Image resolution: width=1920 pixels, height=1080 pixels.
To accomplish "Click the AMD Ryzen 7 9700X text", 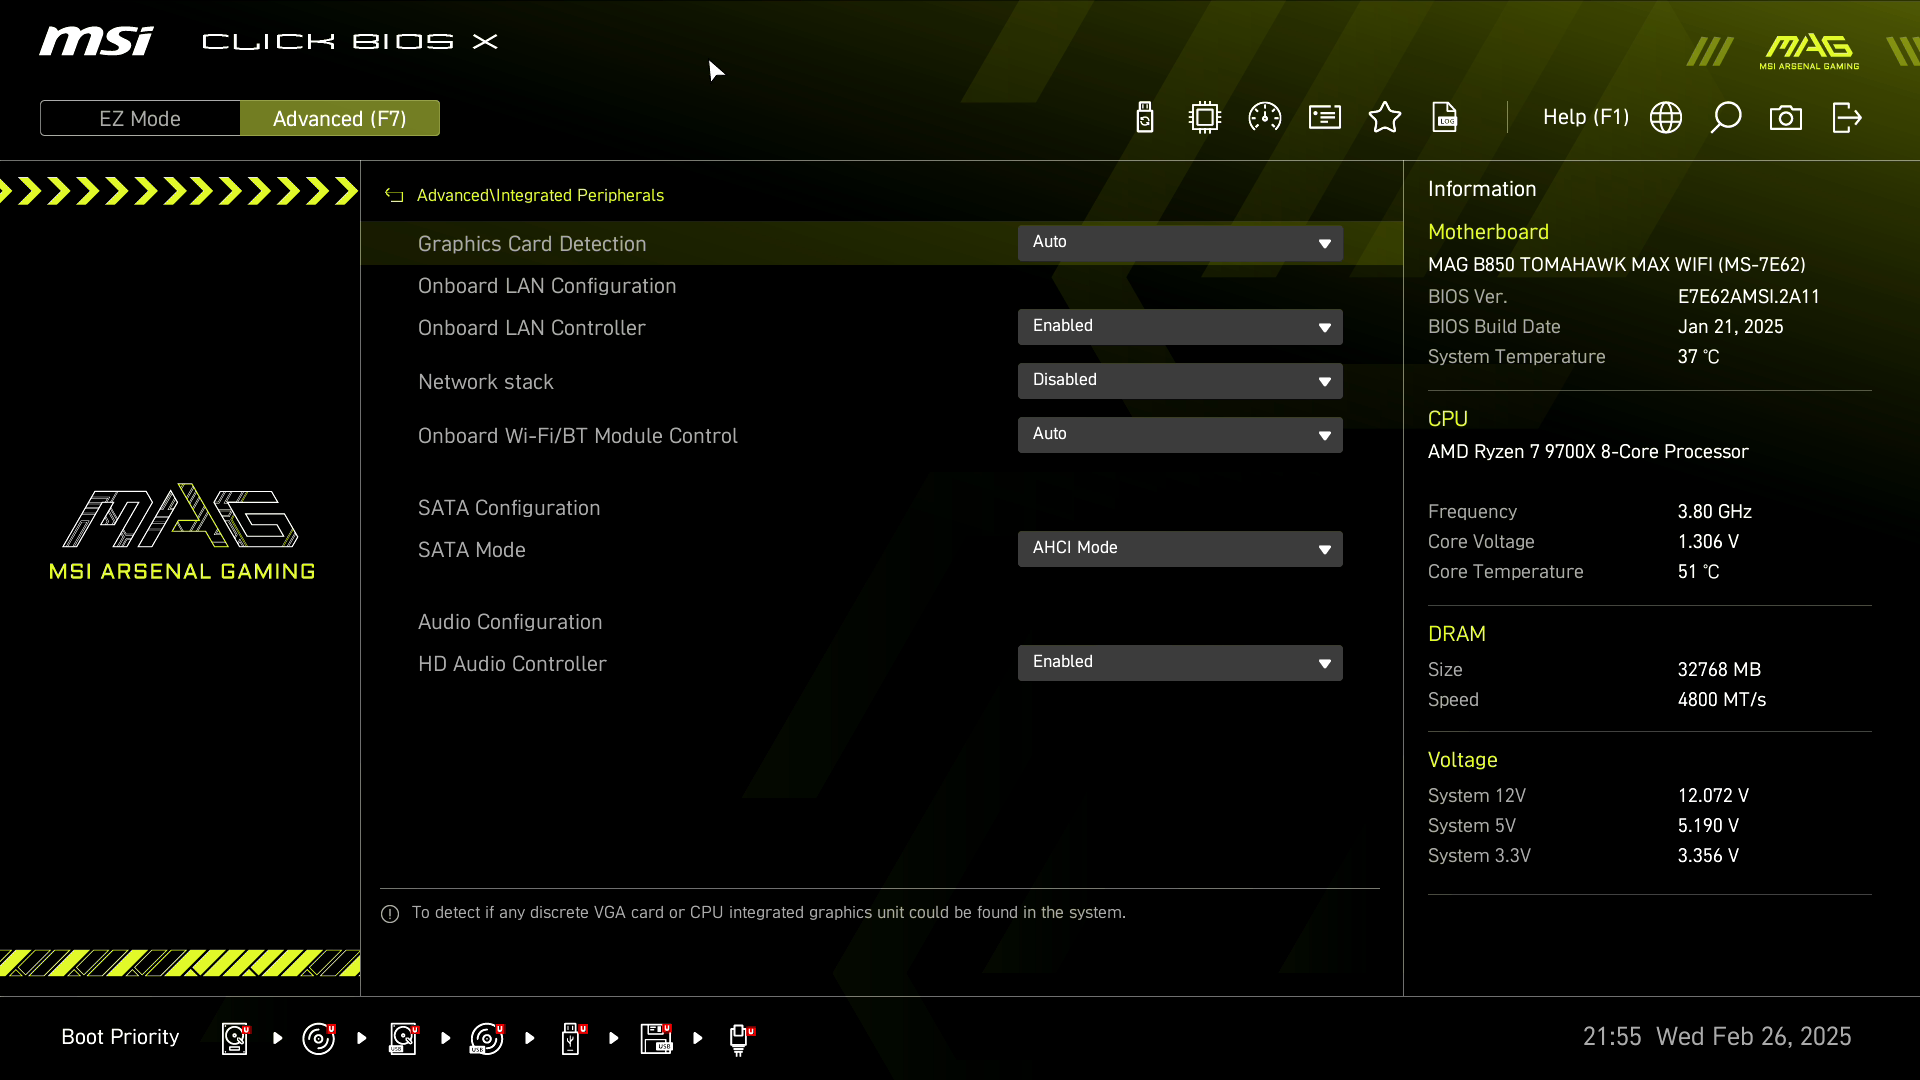I will 1588,452.
